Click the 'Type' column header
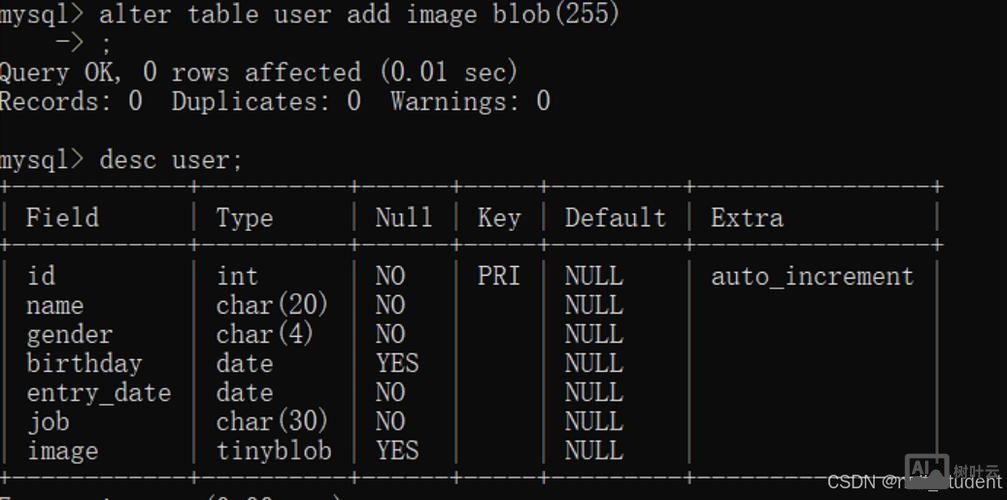Viewport: 1007px width, 500px height. point(244,218)
